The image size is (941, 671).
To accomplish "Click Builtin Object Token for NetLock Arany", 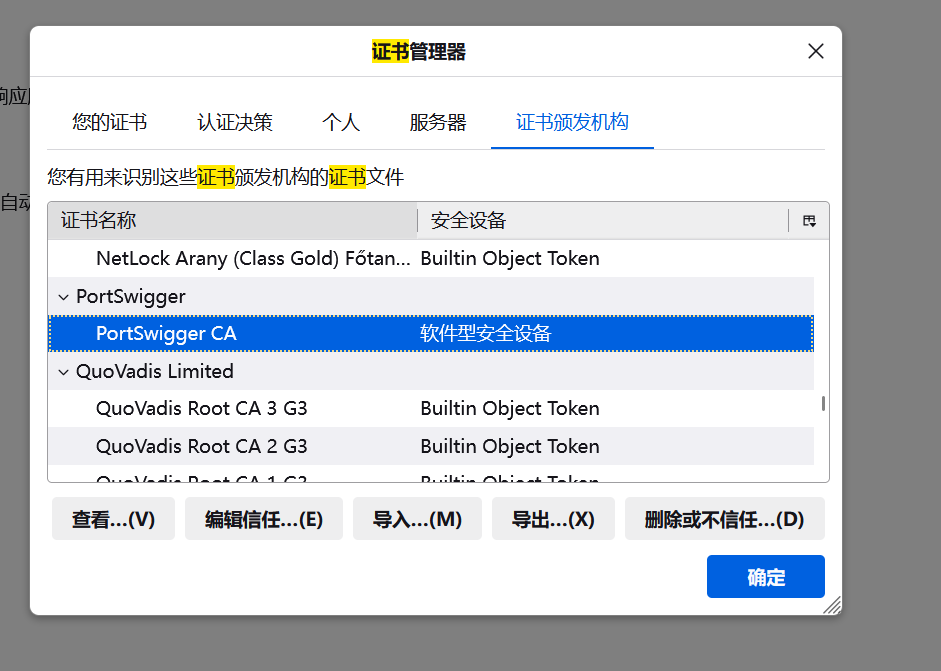I will tap(510, 259).
